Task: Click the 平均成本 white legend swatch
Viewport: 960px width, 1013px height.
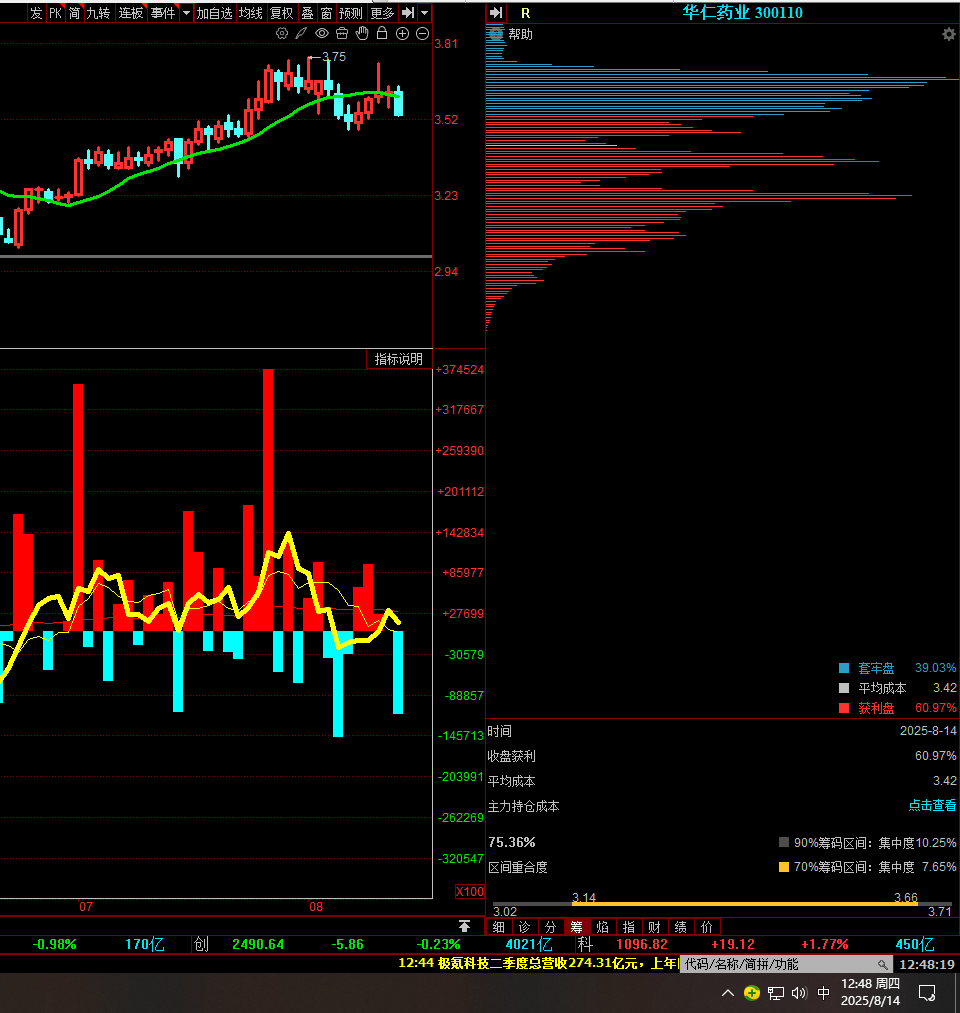Action: [844, 688]
